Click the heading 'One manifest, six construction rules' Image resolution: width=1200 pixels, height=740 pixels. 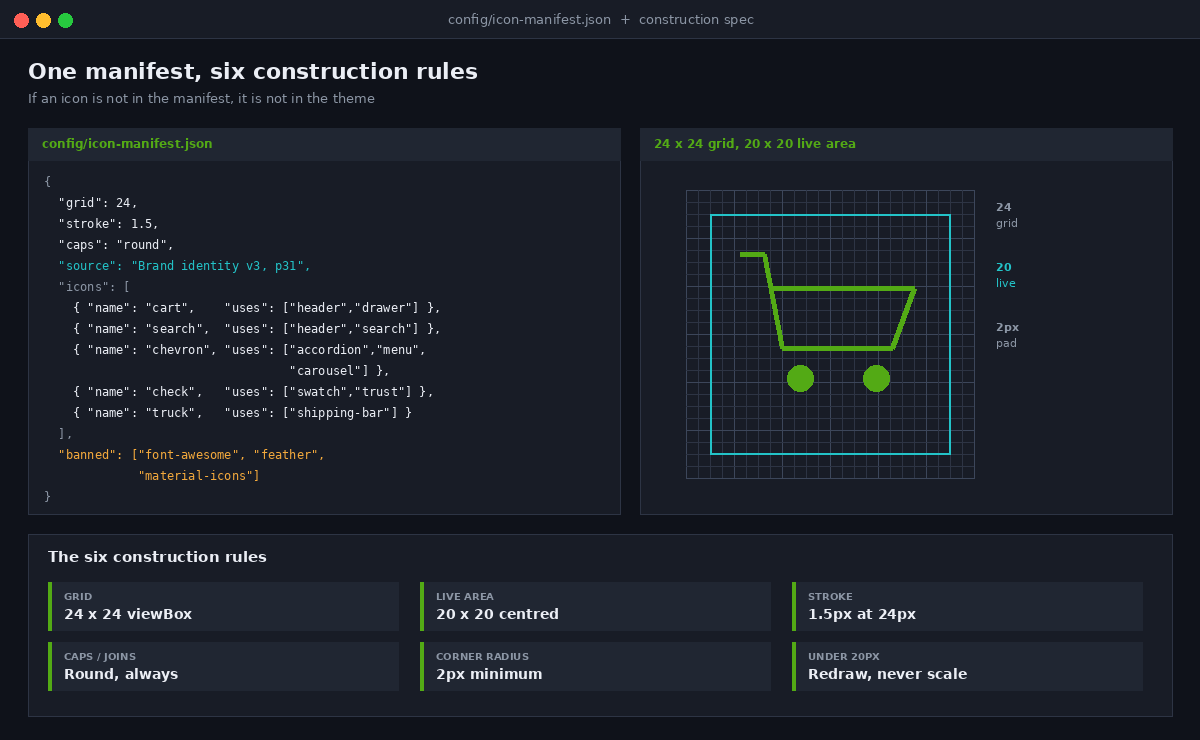253,72
